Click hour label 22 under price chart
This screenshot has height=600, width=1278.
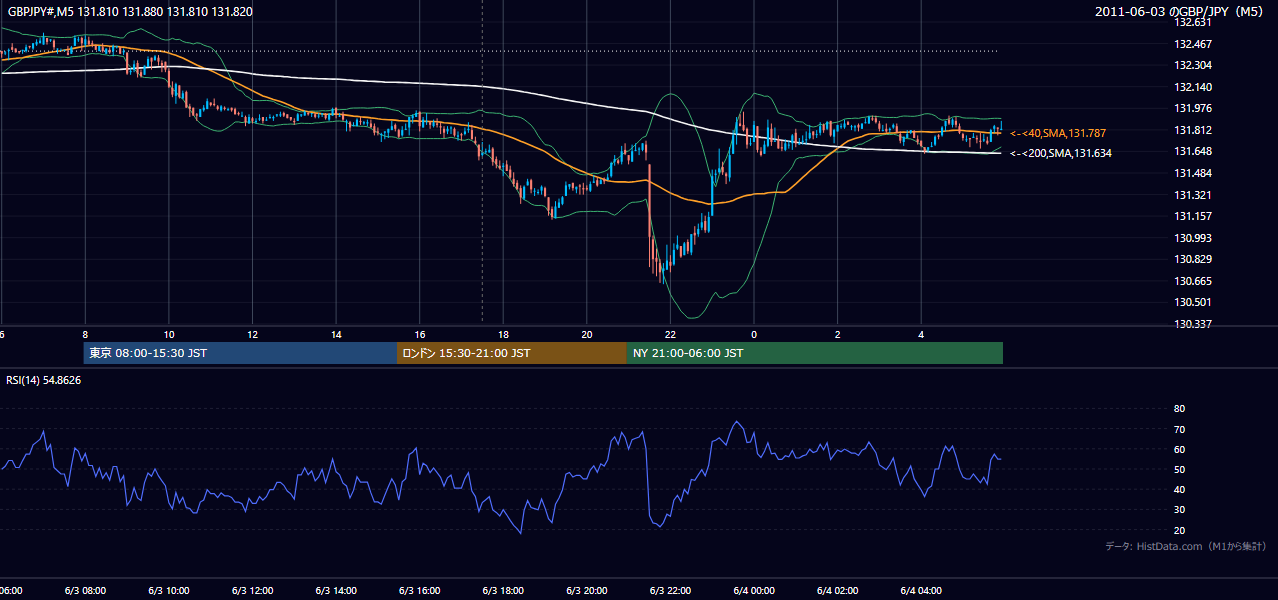670,335
